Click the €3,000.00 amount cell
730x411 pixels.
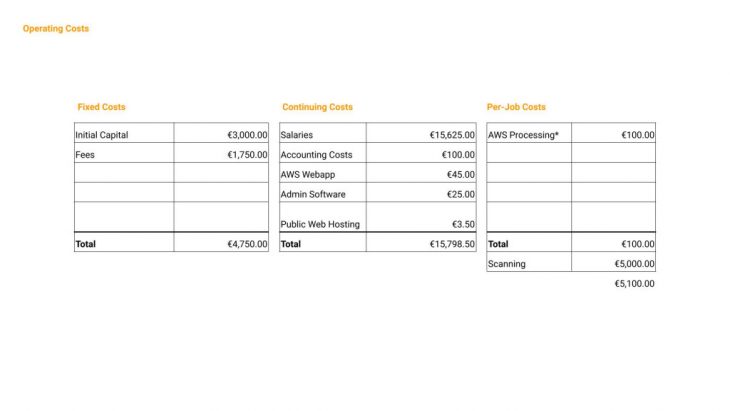point(247,135)
